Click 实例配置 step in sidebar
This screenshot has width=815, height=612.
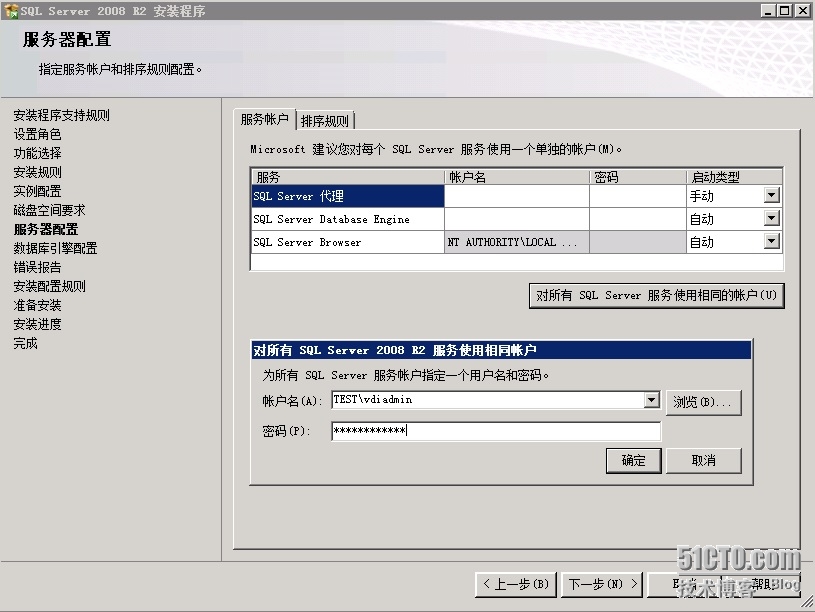[37, 191]
